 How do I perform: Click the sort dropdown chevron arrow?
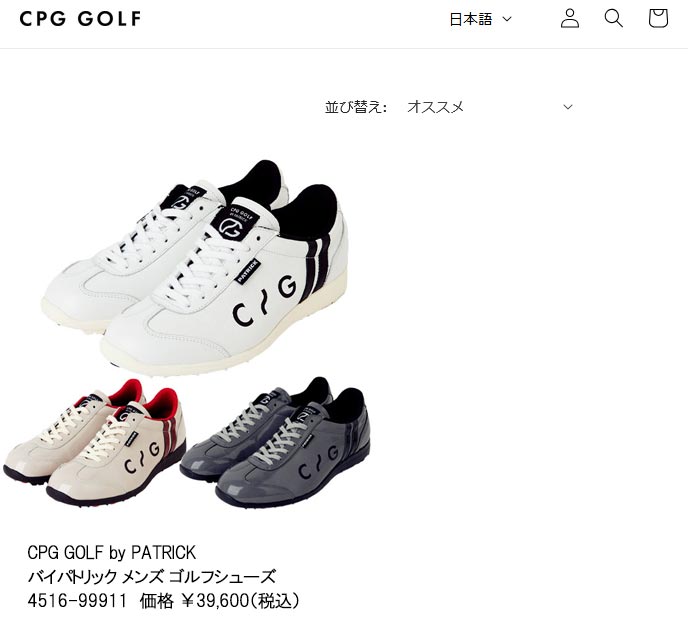point(568,107)
